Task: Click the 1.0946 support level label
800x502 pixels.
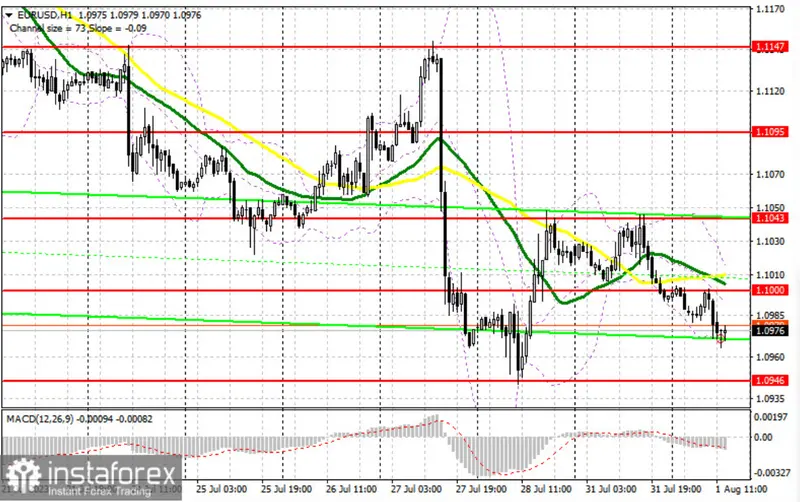Action: tap(770, 381)
